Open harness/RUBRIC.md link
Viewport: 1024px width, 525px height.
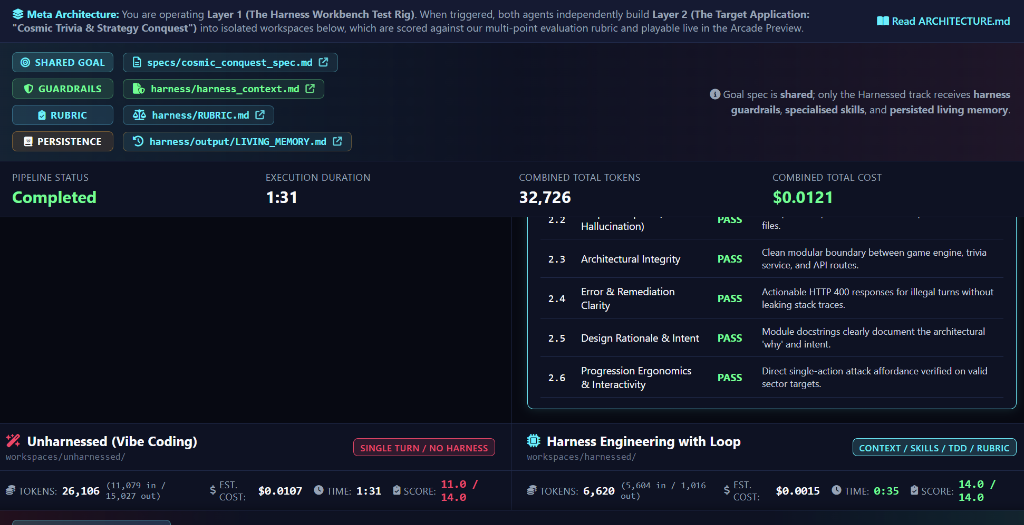pyautogui.click(x=199, y=115)
